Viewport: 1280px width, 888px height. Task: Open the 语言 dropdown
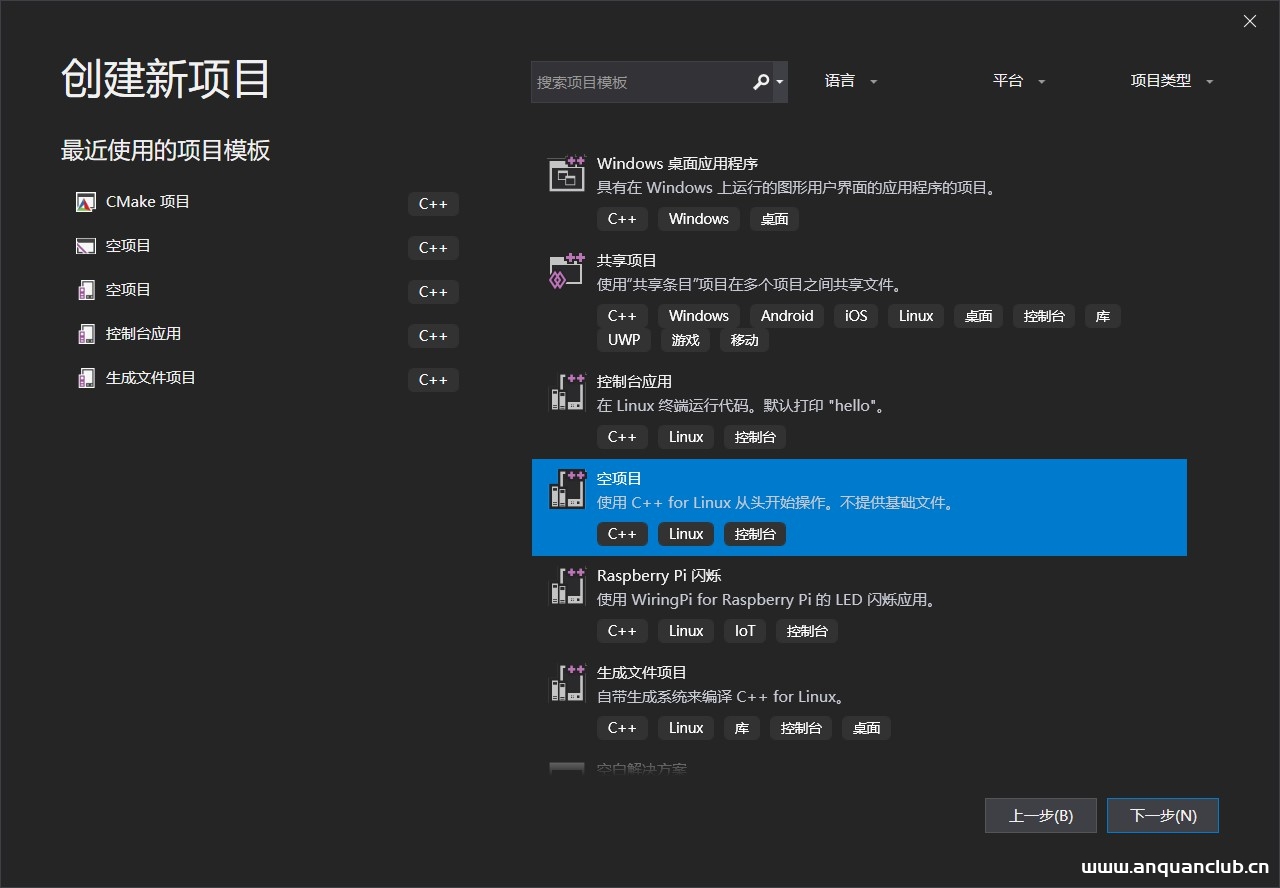pos(850,81)
